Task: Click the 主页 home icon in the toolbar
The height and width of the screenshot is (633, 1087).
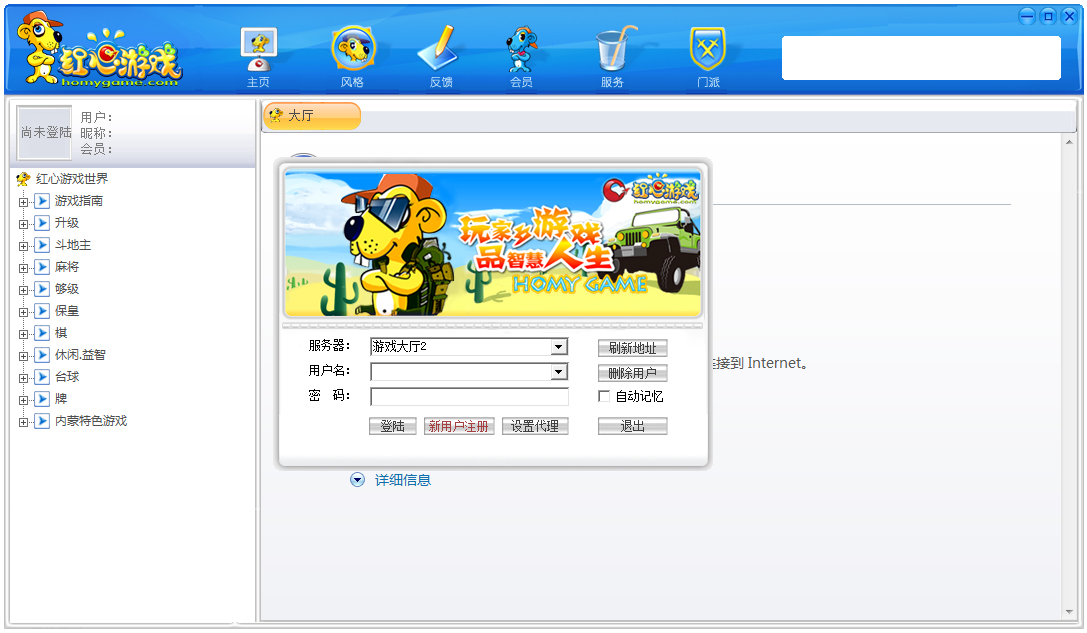Action: tap(259, 45)
